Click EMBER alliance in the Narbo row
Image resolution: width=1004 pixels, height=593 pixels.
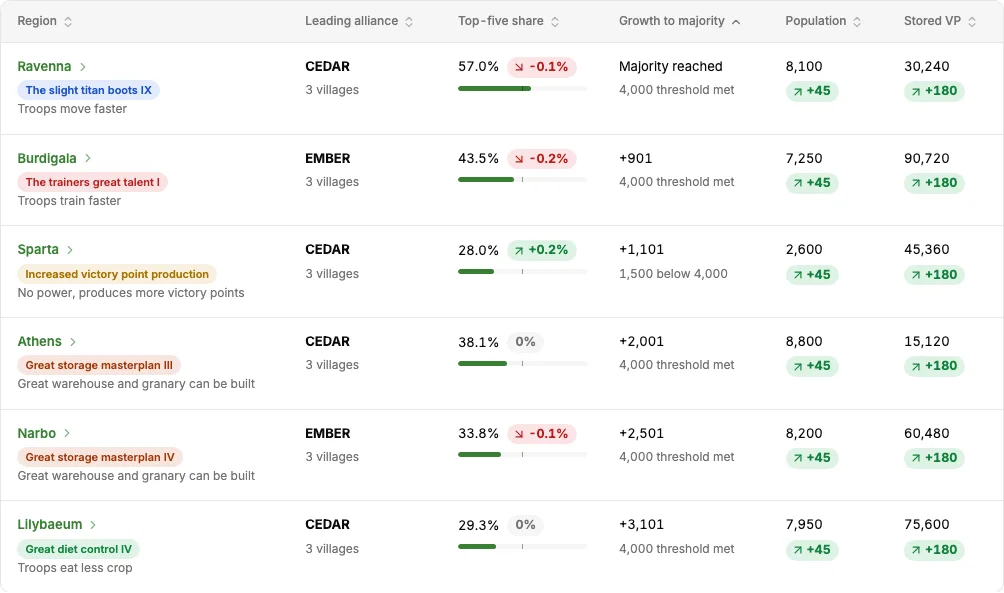[327, 434]
